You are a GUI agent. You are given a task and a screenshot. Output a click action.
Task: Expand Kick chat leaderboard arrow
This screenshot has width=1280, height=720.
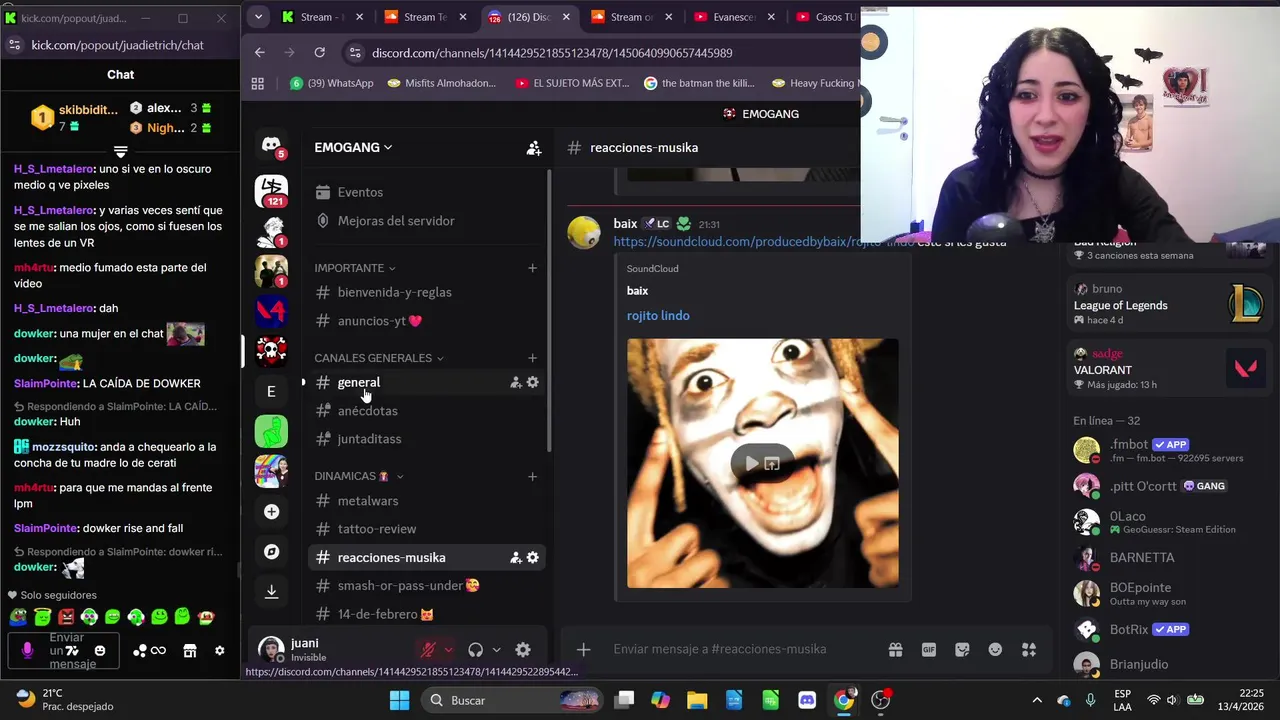pyautogui.click(x=120, y=152)
